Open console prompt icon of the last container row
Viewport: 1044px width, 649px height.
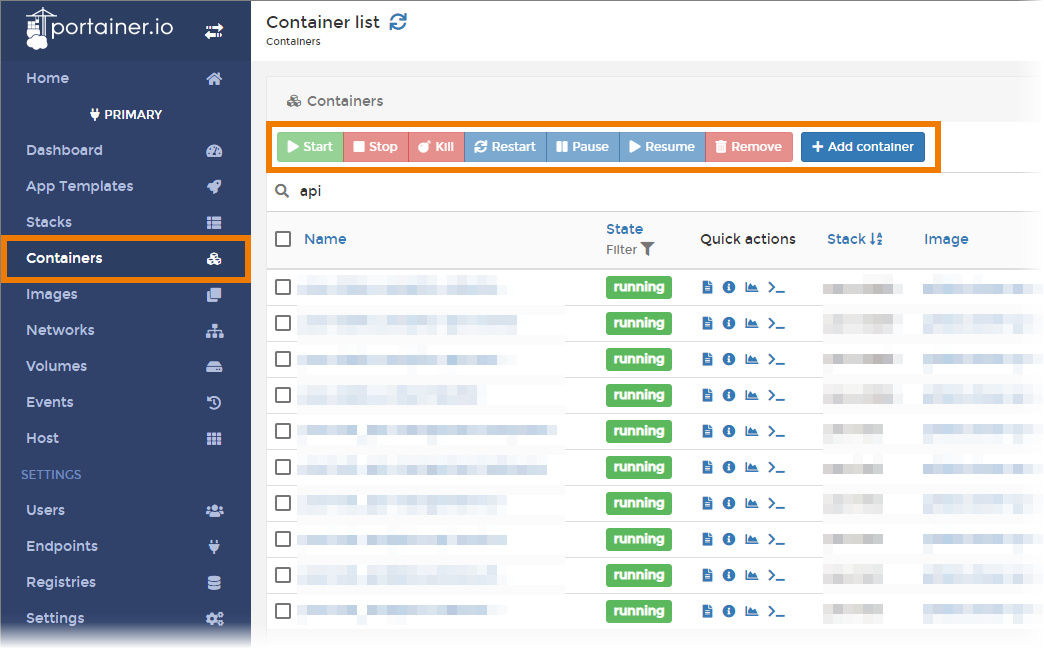[776, 610]
